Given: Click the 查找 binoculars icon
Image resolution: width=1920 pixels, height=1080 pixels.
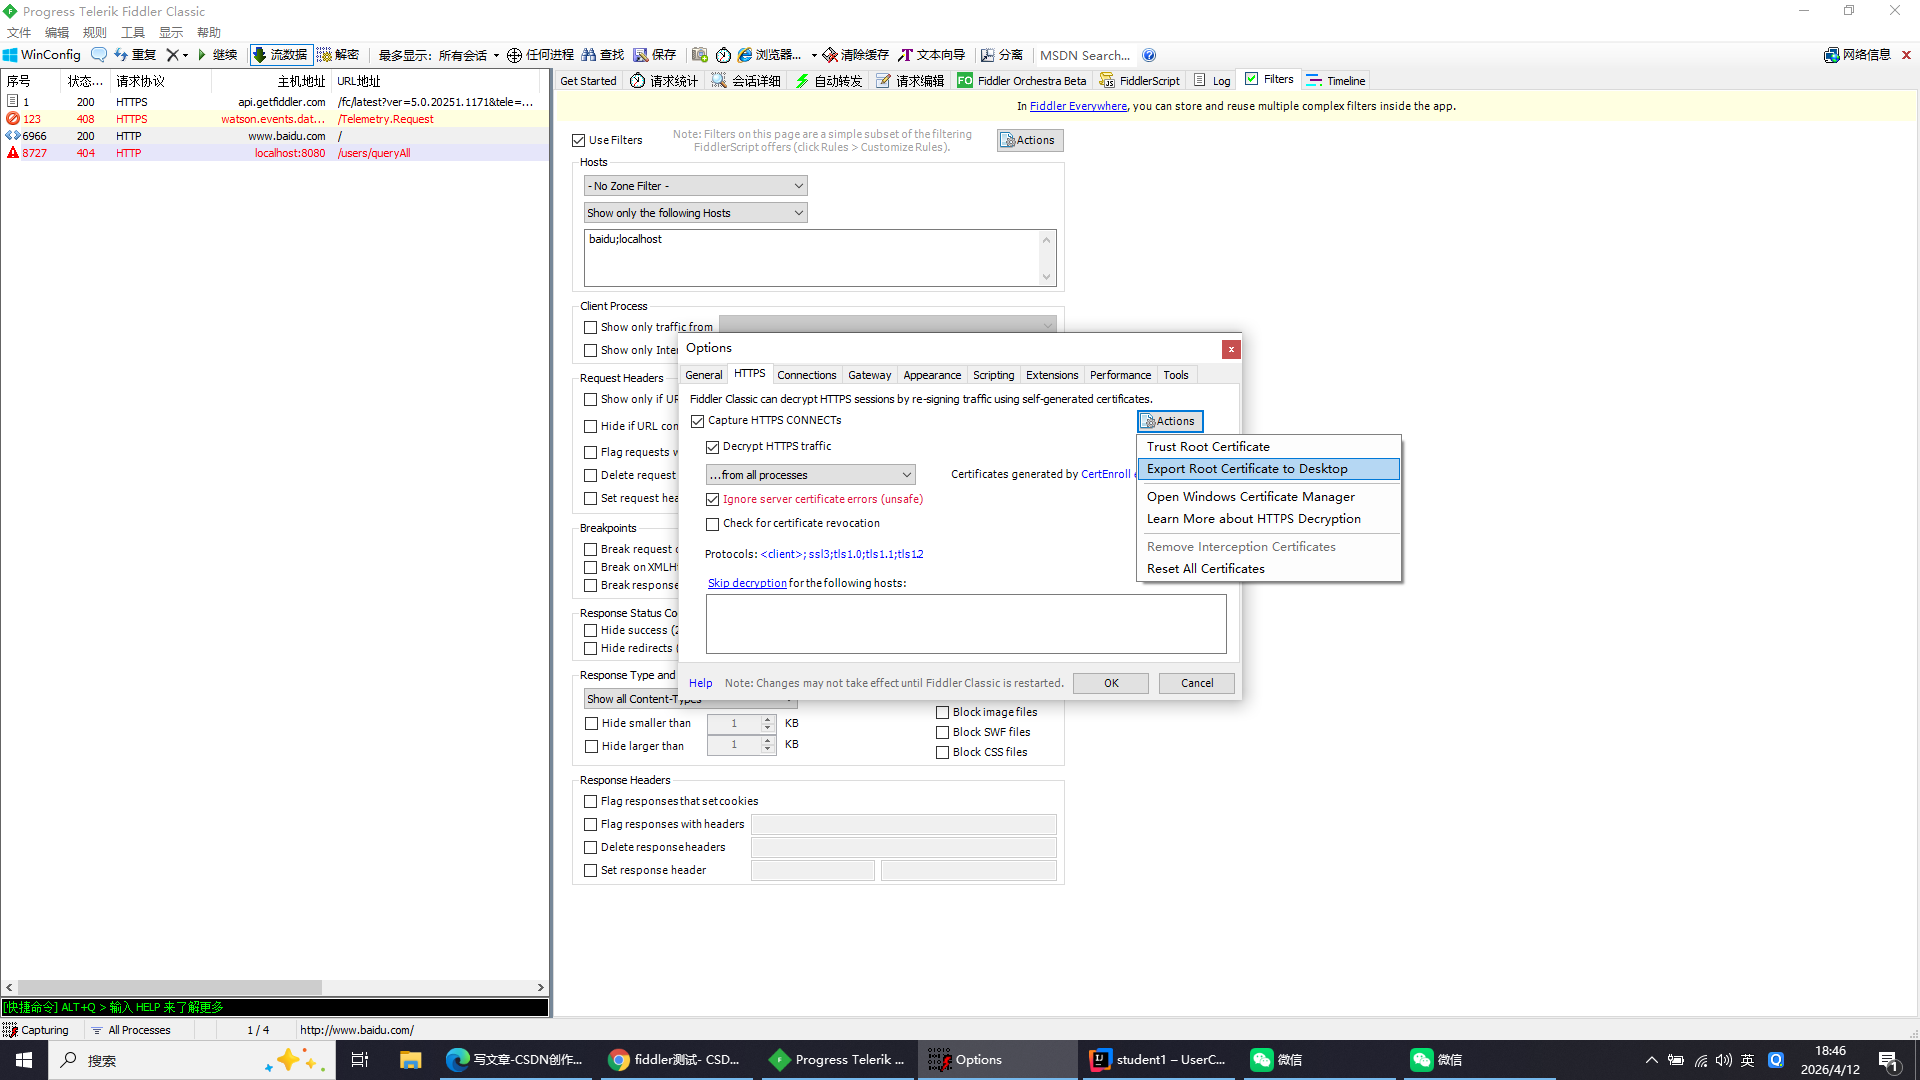Looking at the screenshot, I should (589, 55).
